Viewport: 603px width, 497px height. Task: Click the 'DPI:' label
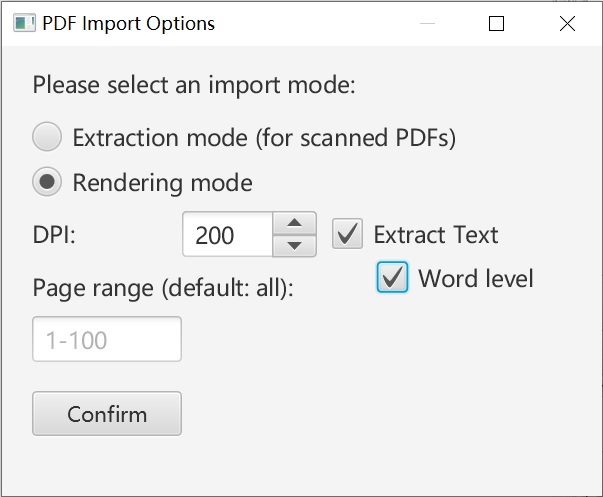54,234
